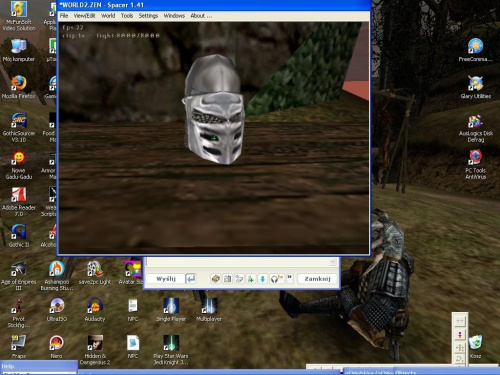
Task: Select the Audacity desktop icon
Action: (95, 310)
